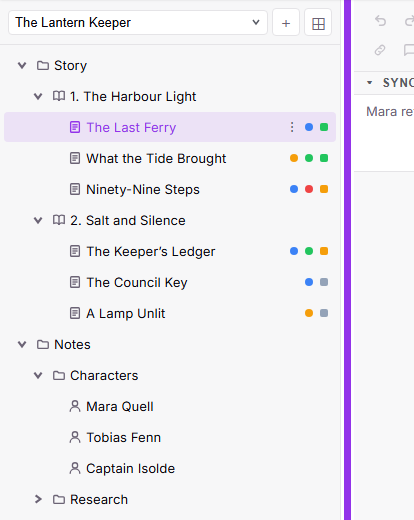
Task: Select The Keeper's Ledger scene
Action: pyautogui.click(x=170, y=251)
